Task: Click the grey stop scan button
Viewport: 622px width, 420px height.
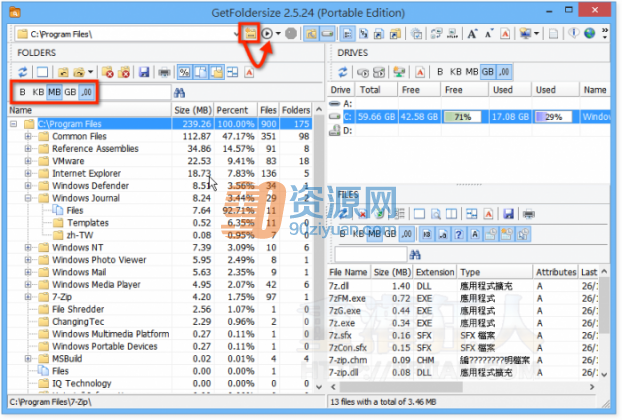Action: [x=291, y=34]
